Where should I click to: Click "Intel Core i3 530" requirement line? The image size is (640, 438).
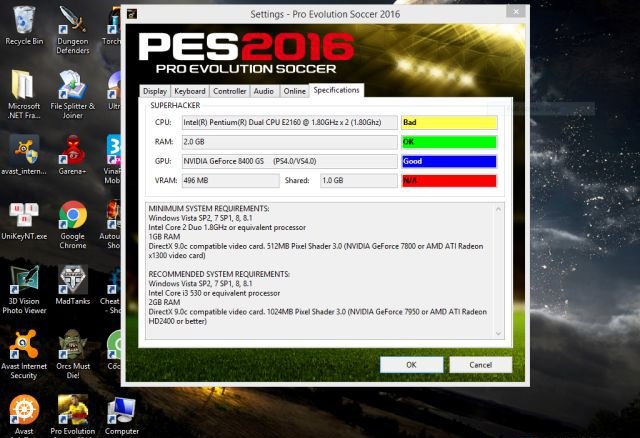click(214, 293)
